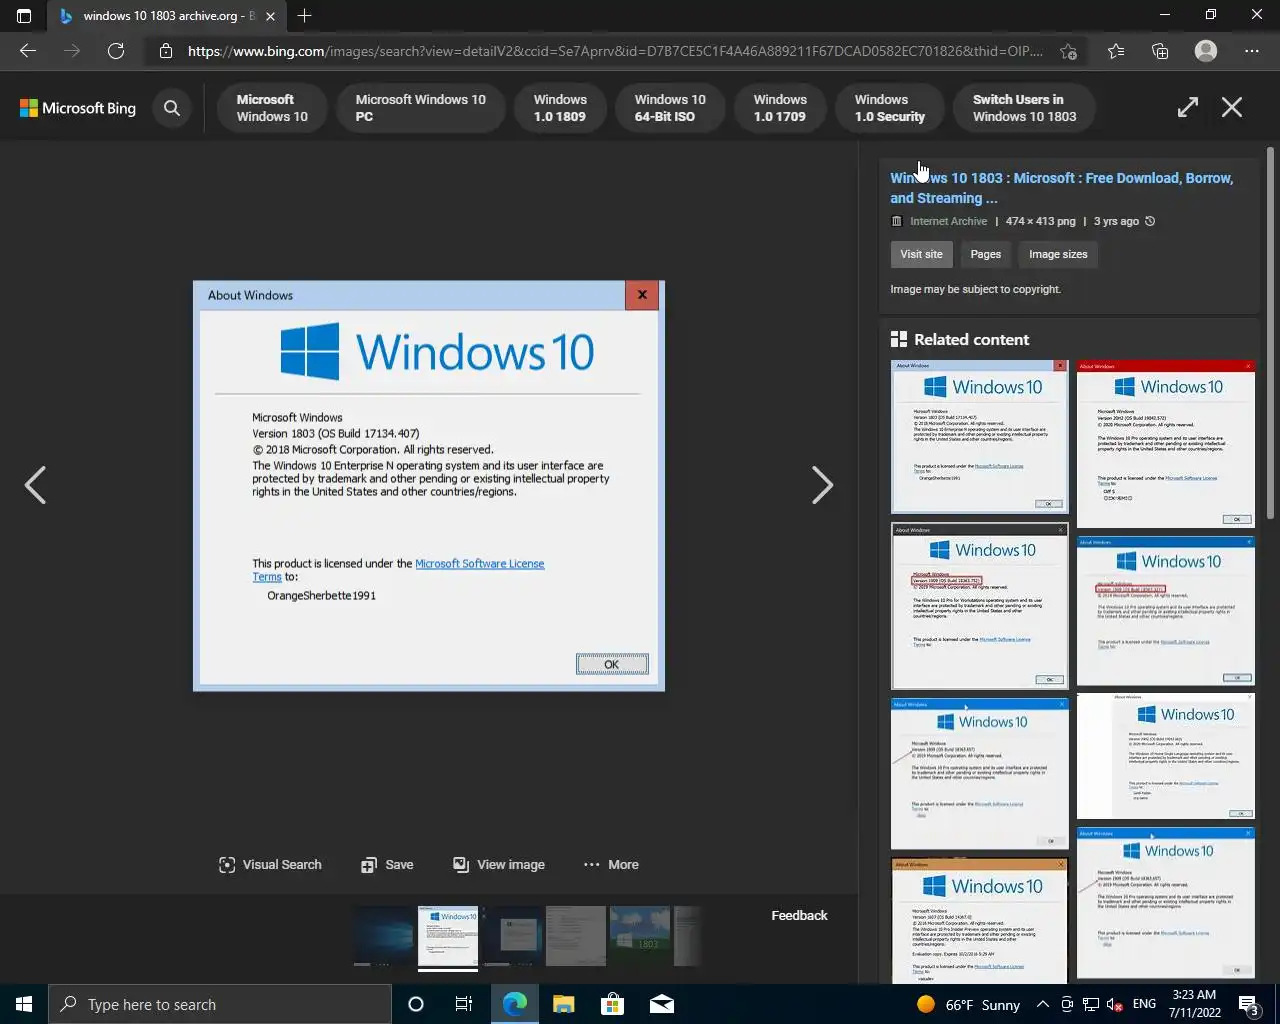
Task: Show the previous image arrow
Action: [35, 485]
